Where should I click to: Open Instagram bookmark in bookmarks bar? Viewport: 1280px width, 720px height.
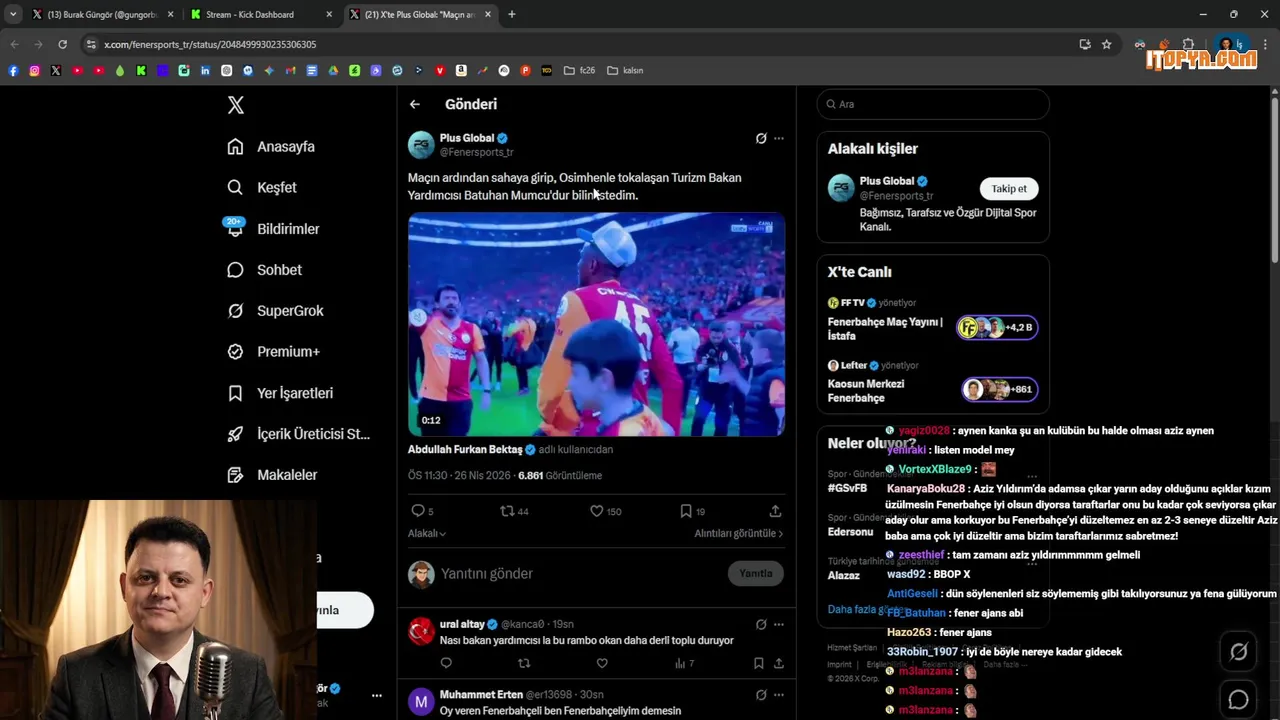point(34,71)
